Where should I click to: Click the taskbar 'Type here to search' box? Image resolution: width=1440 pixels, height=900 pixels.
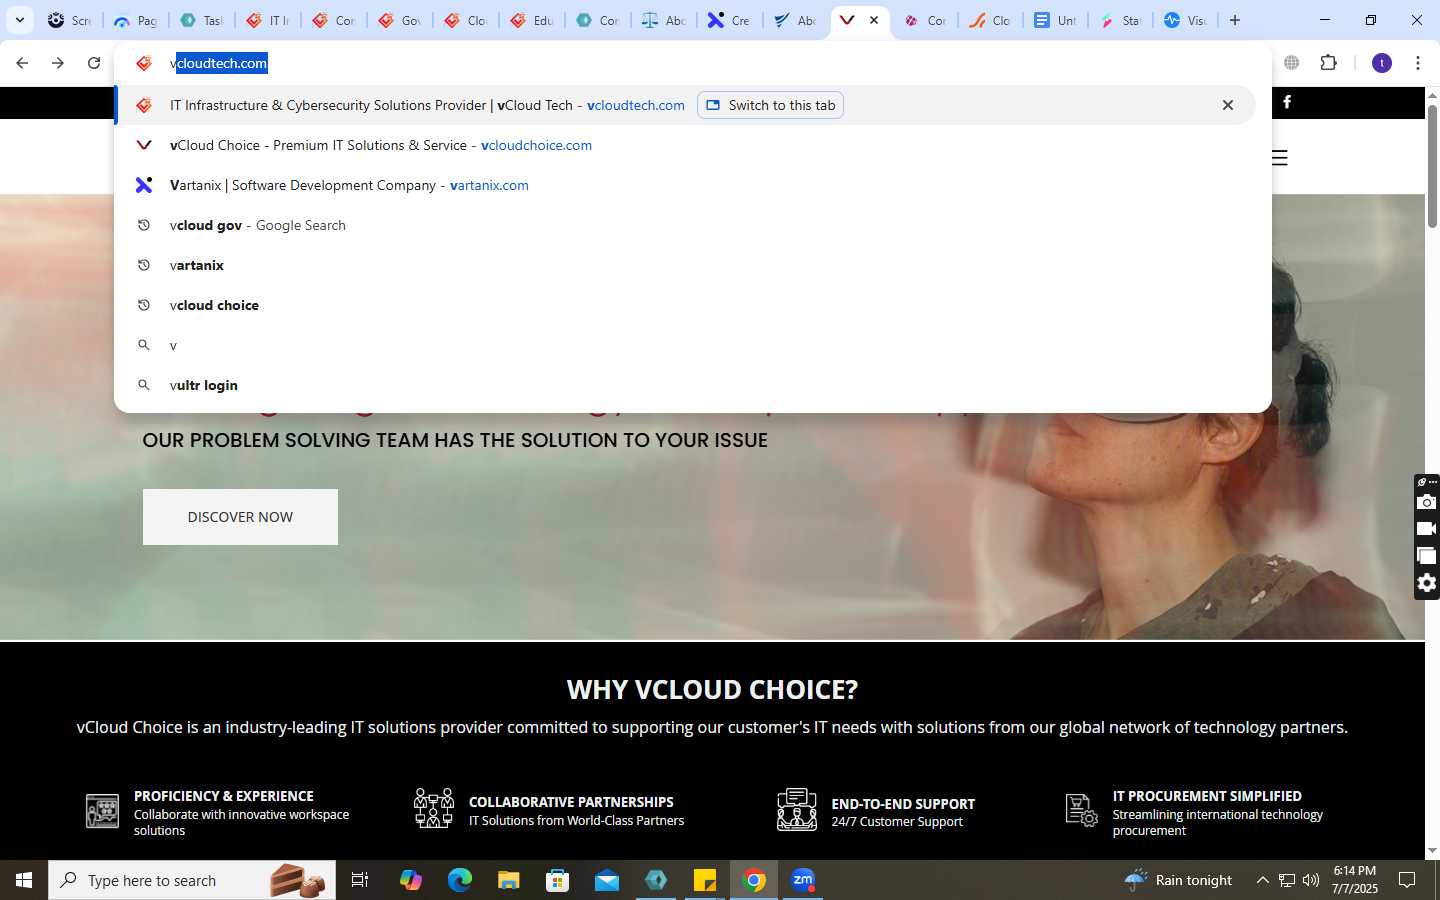tap(192, 880)
